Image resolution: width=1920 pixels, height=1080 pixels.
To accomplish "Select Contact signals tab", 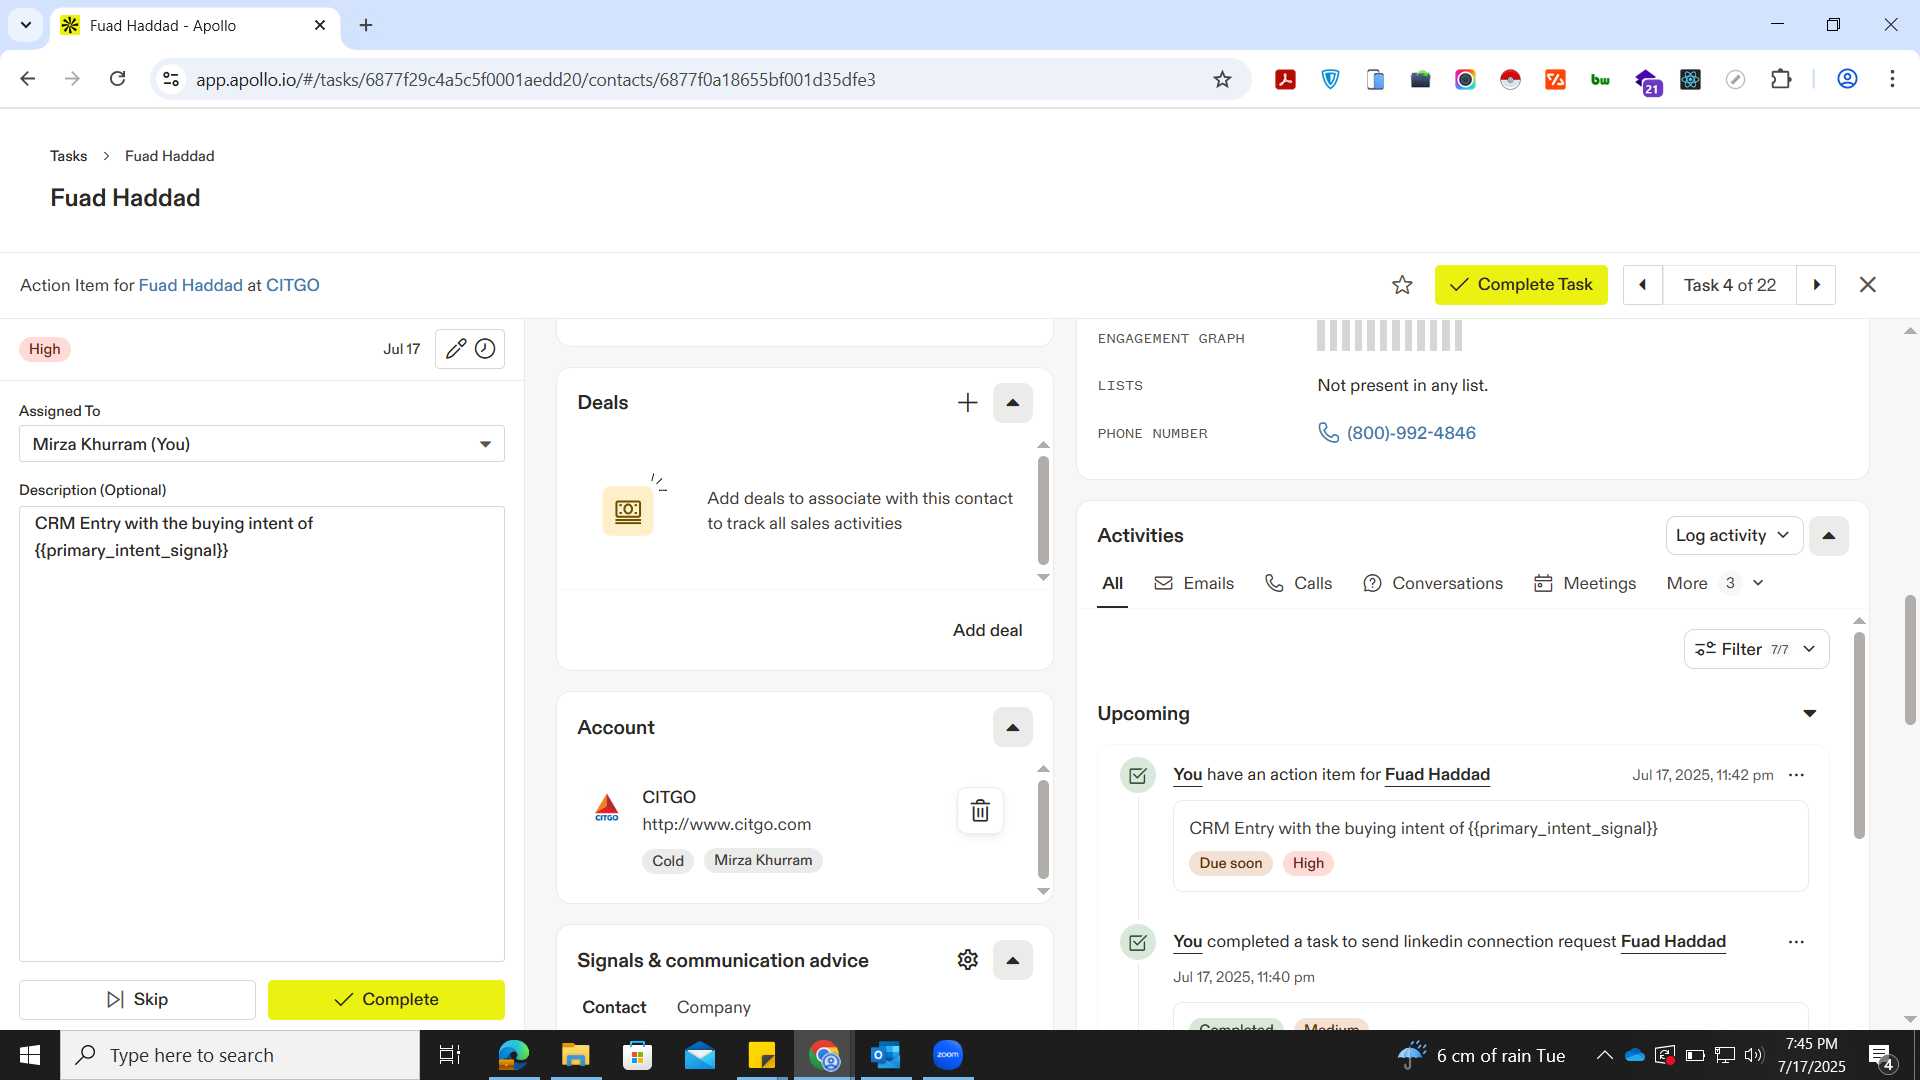I will (x=614, y=1007).
